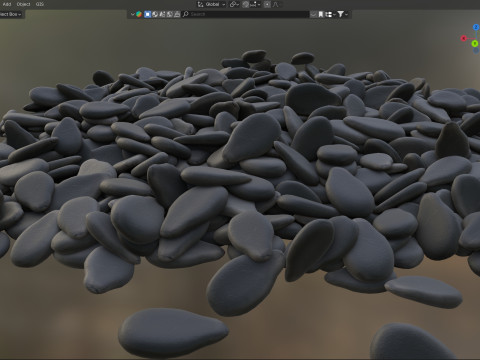The height and width of the screenshot is (360, 480).
Task: Open the Add menu
Action: coord(7,4)
